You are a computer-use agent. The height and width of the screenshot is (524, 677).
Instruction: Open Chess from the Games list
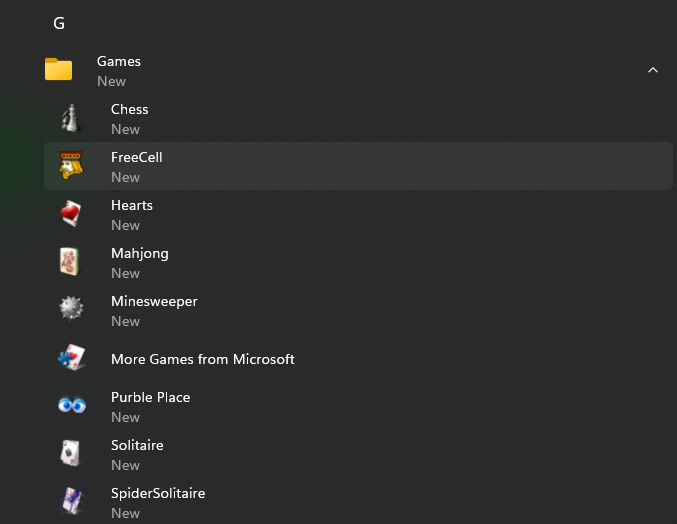[x=130, y=109]
